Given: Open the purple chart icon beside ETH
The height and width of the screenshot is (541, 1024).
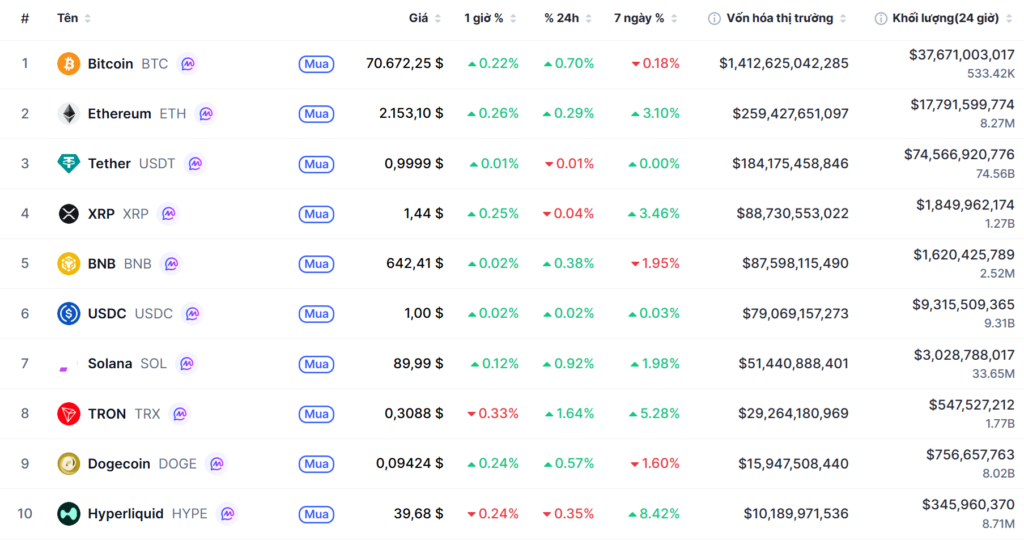Looking at the screenshot, I should pyautogui.click(x=206, y=114).
